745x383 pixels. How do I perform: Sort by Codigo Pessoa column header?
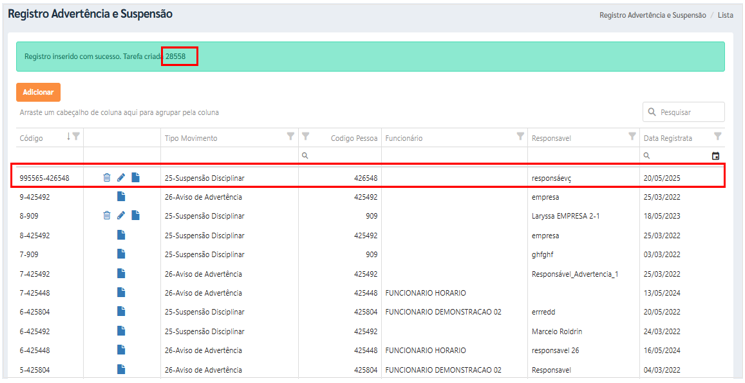354,138
